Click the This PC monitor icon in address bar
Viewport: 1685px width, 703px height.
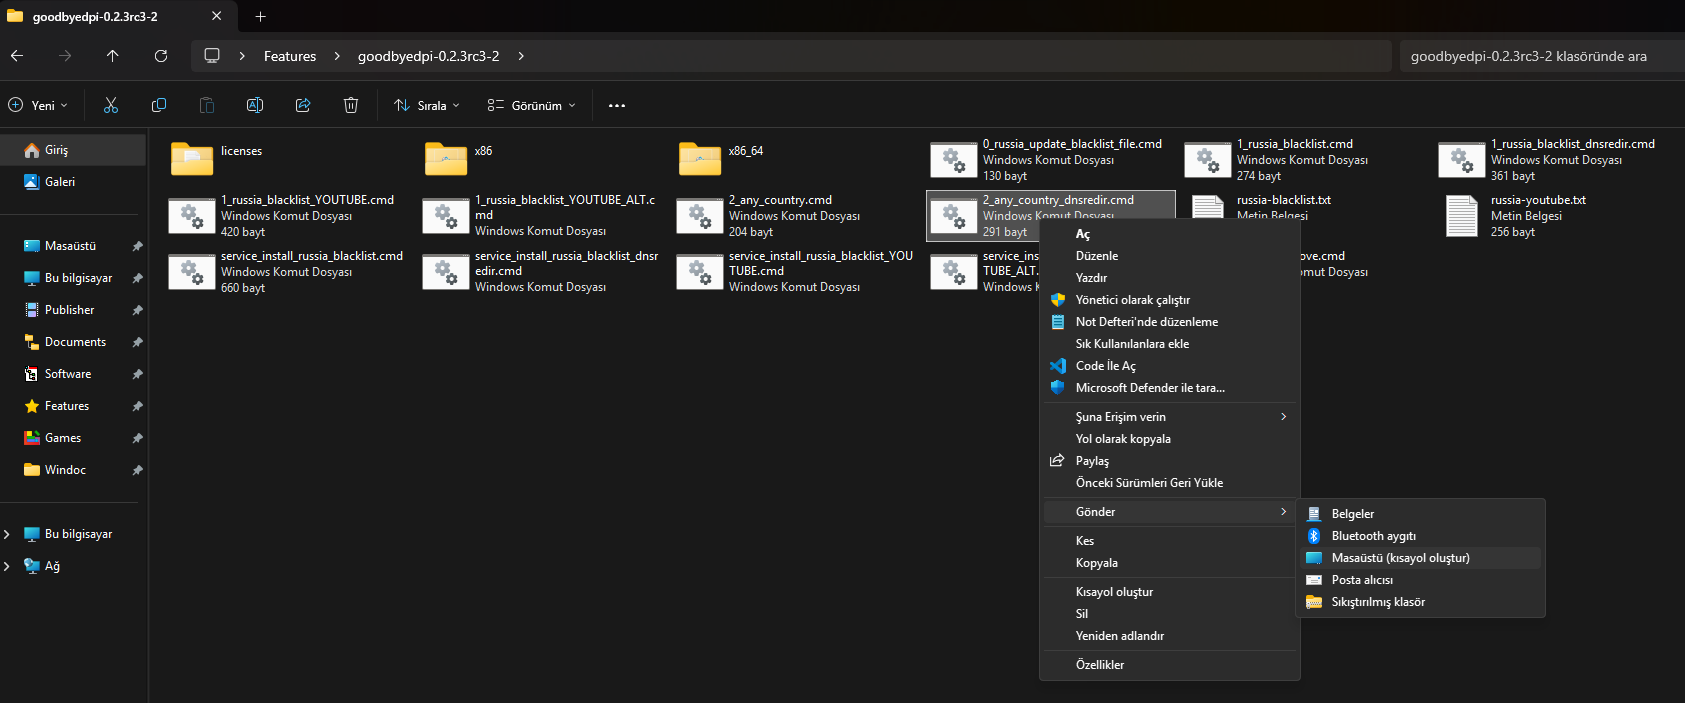pos(212,56)
